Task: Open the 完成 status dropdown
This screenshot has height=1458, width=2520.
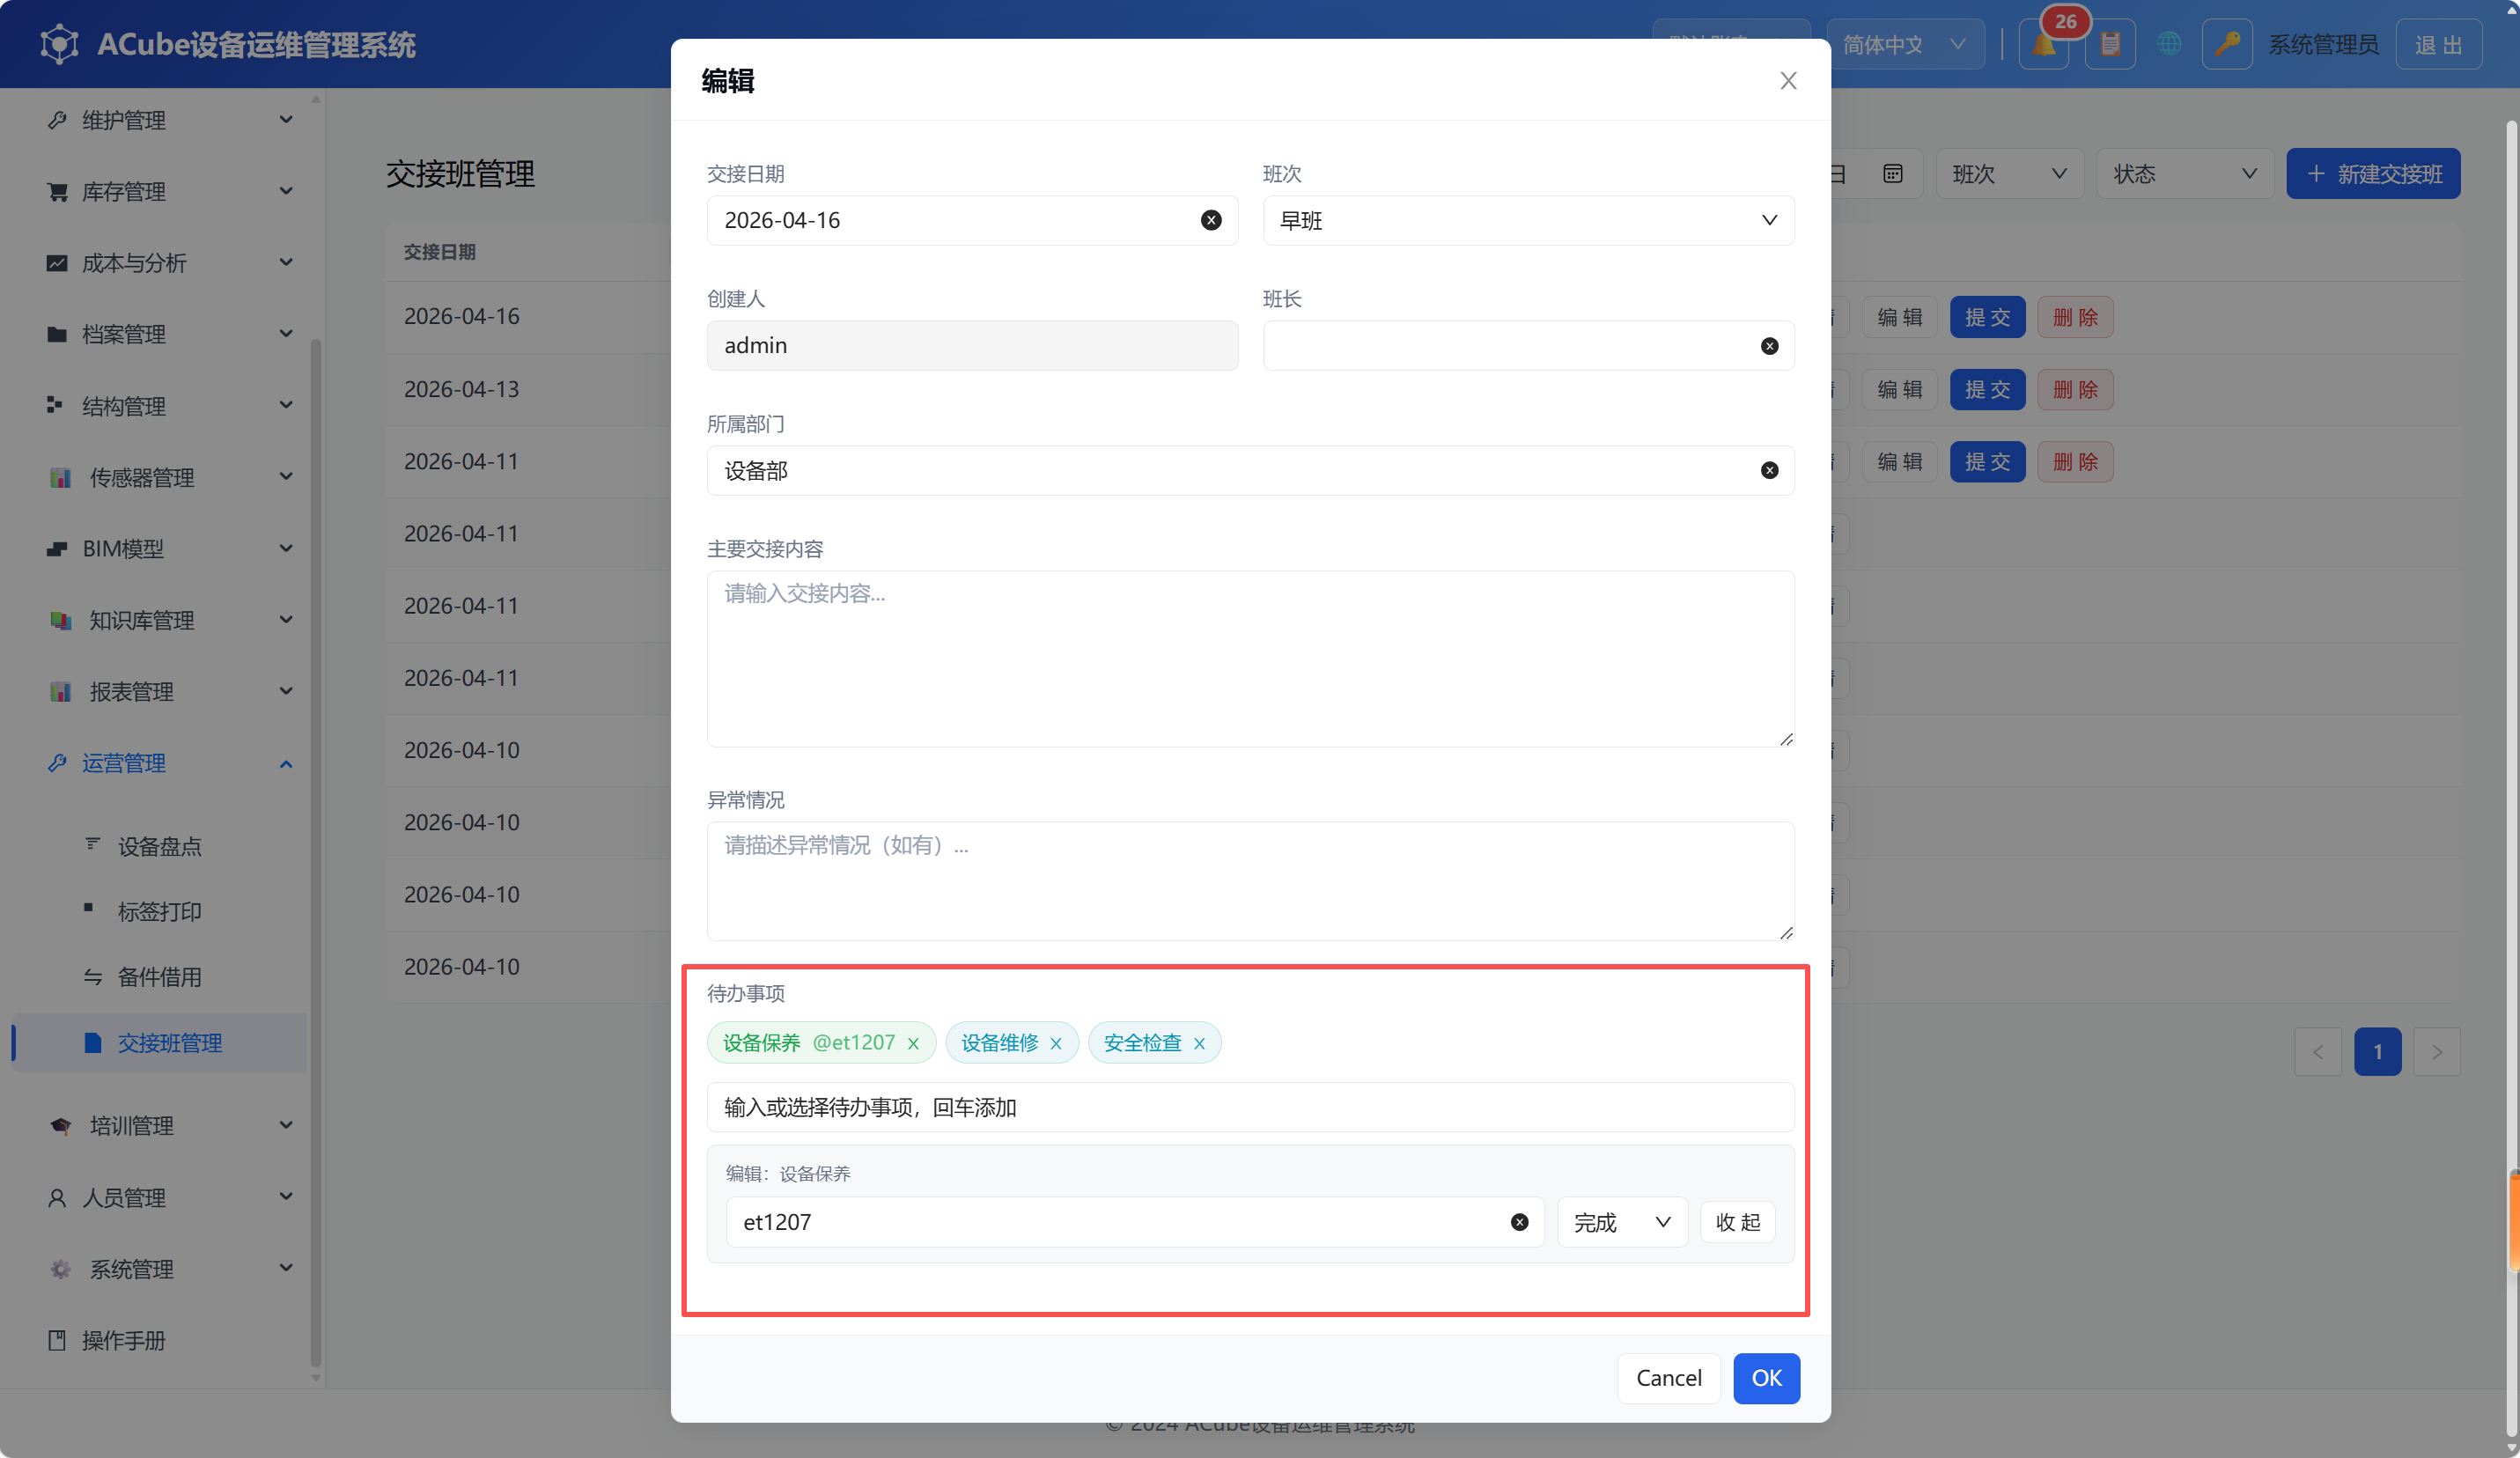Action: click(1622, 1222)
